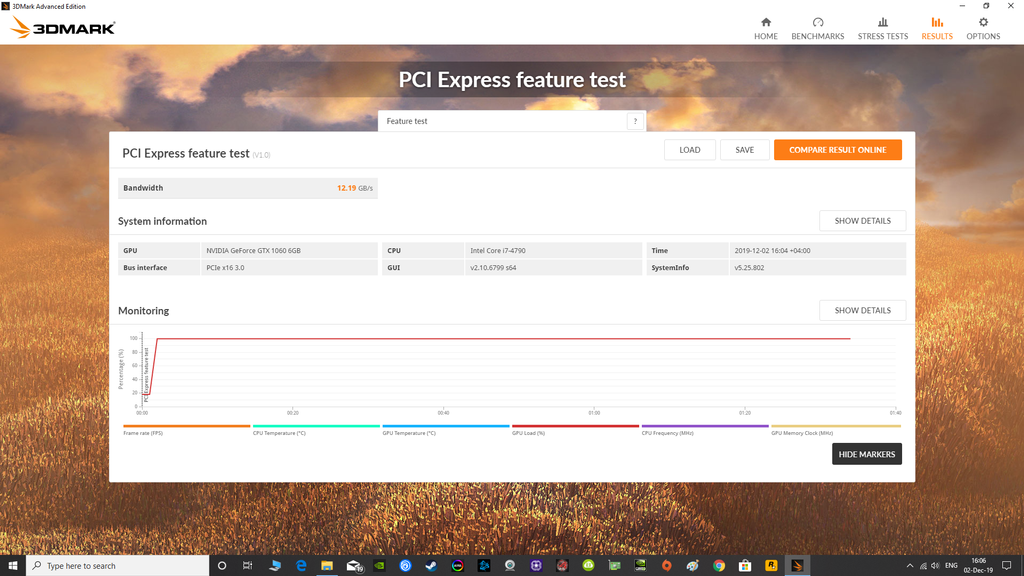Open the network tray icon
The height and width of the screenshot is (576, 1024).
[x=923, y=566]
